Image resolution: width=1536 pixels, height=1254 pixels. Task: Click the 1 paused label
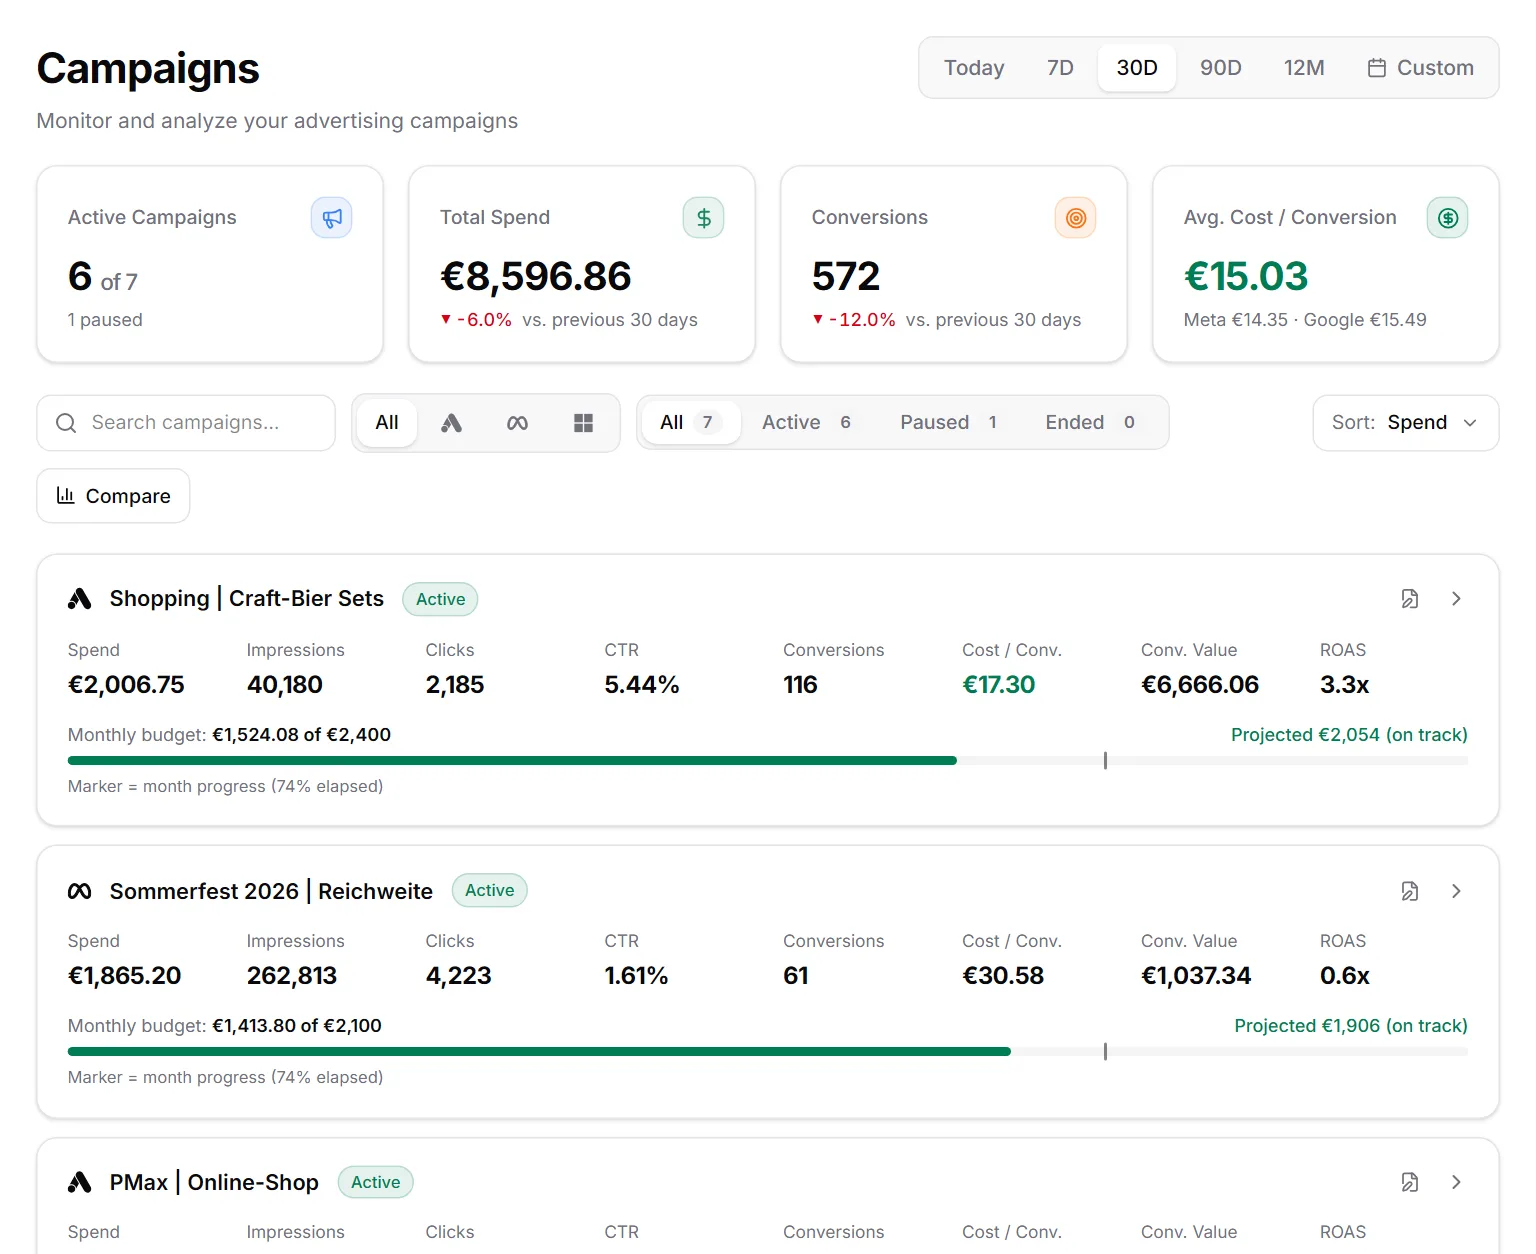point(105,320)
